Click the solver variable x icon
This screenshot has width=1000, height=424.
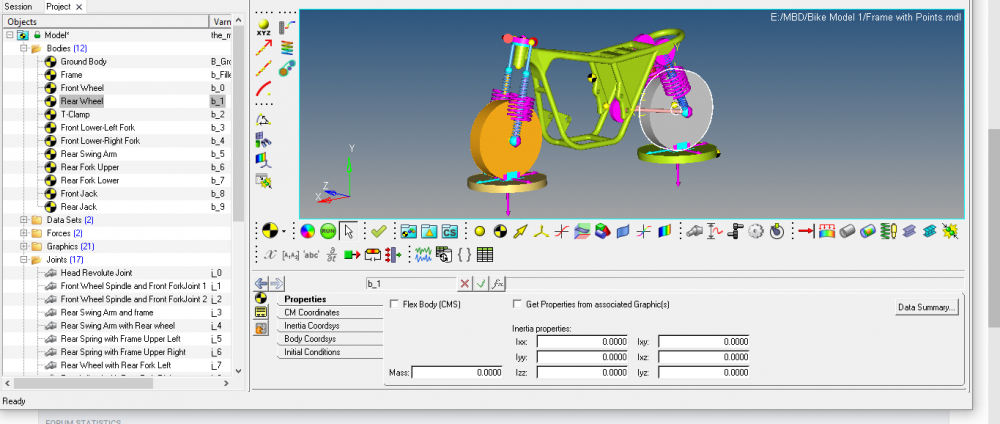click(270, 255)
